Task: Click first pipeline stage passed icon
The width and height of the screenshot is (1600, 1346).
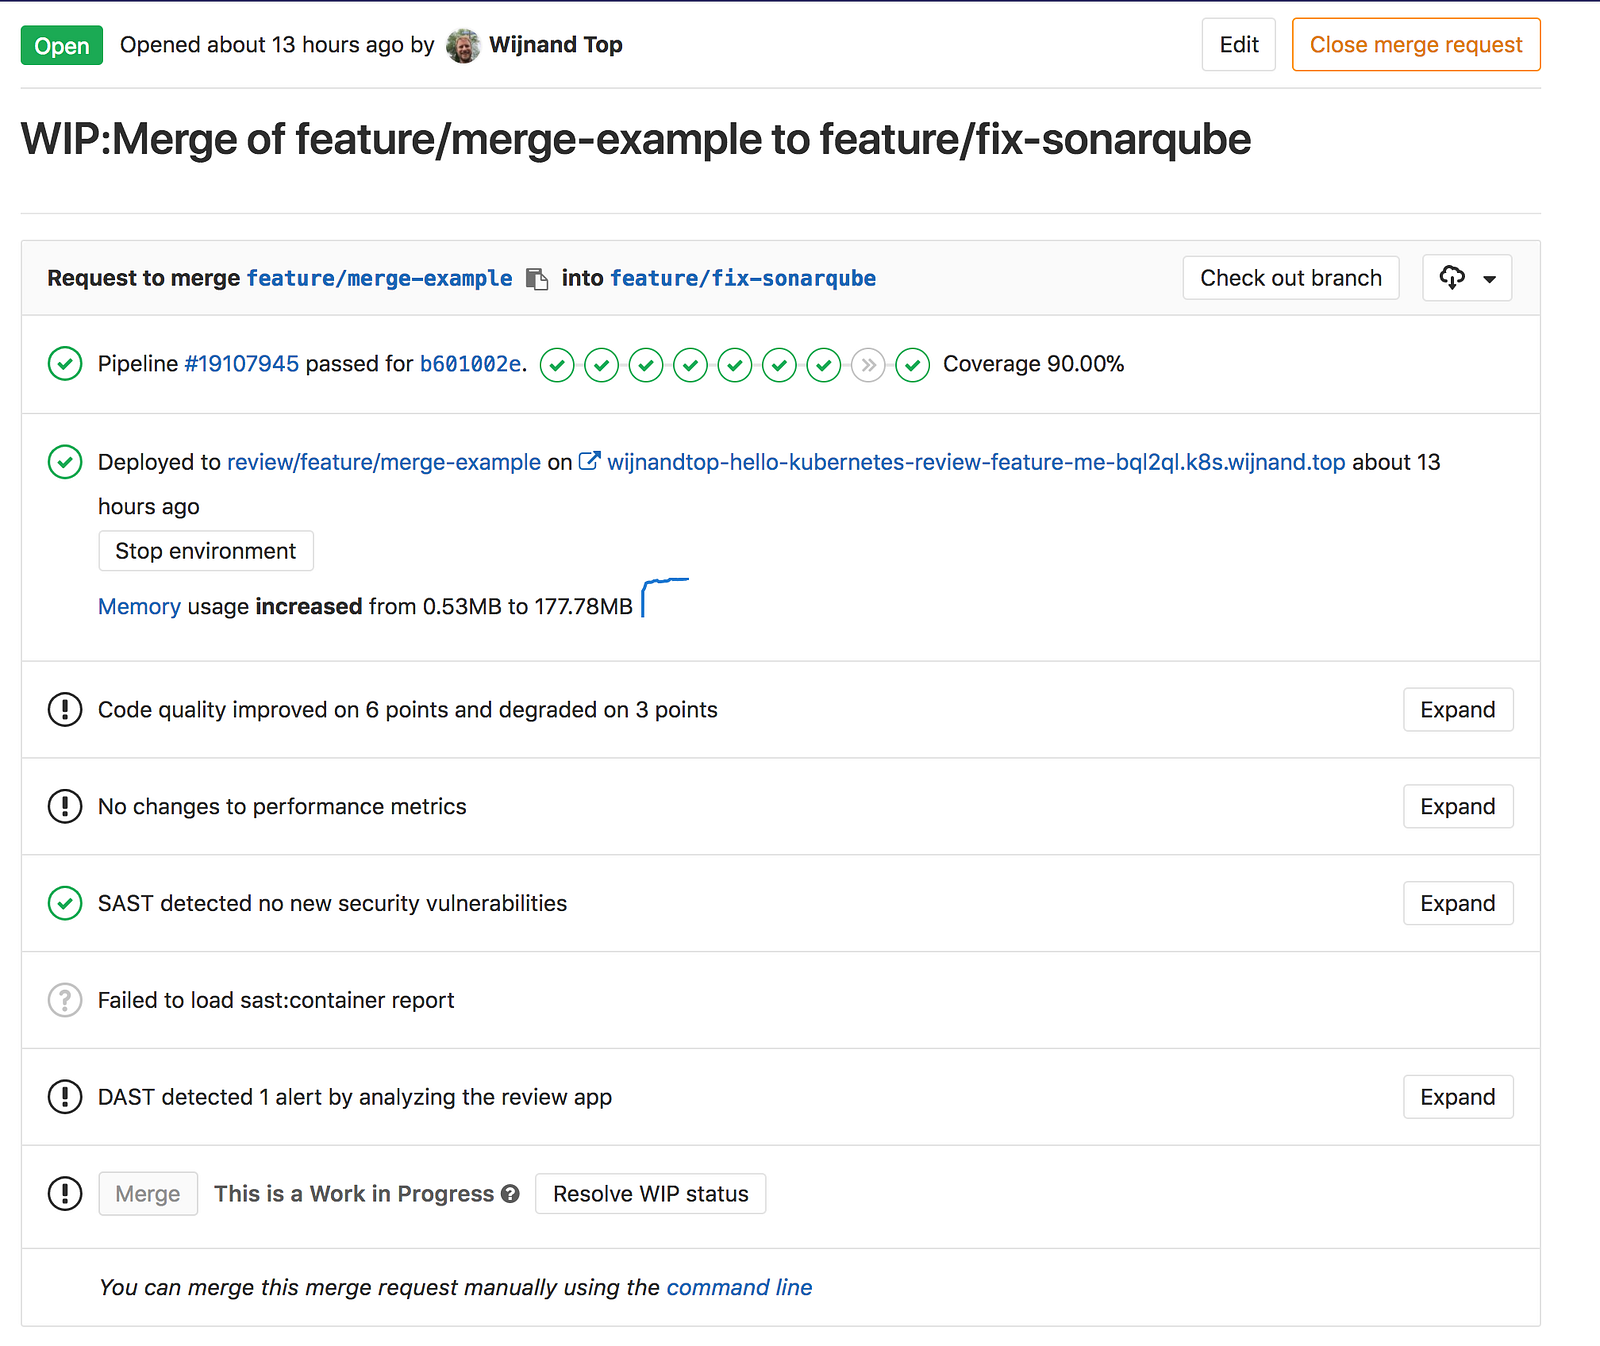Action: pos(557,365)
